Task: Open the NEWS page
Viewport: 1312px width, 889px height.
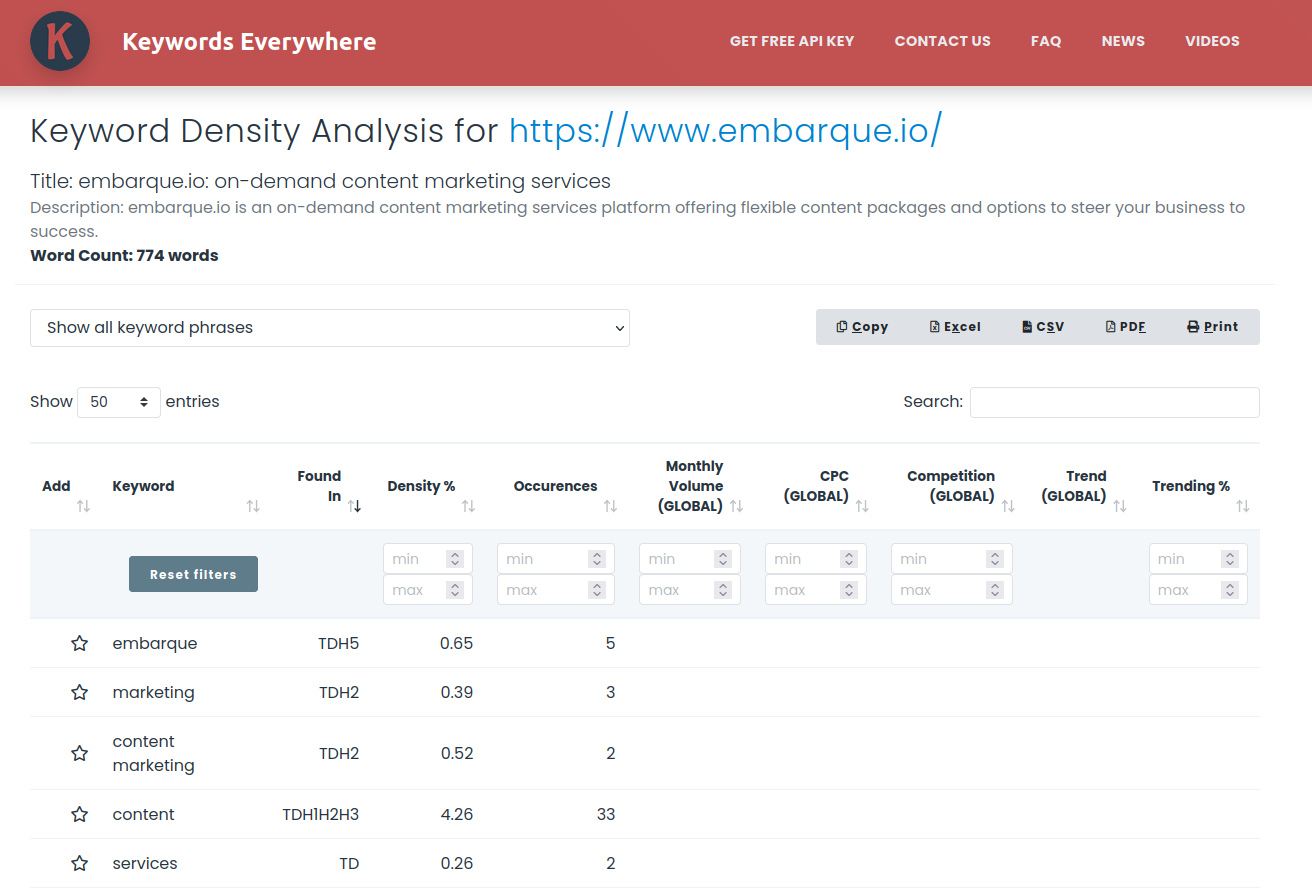Action: (1123, 41)
